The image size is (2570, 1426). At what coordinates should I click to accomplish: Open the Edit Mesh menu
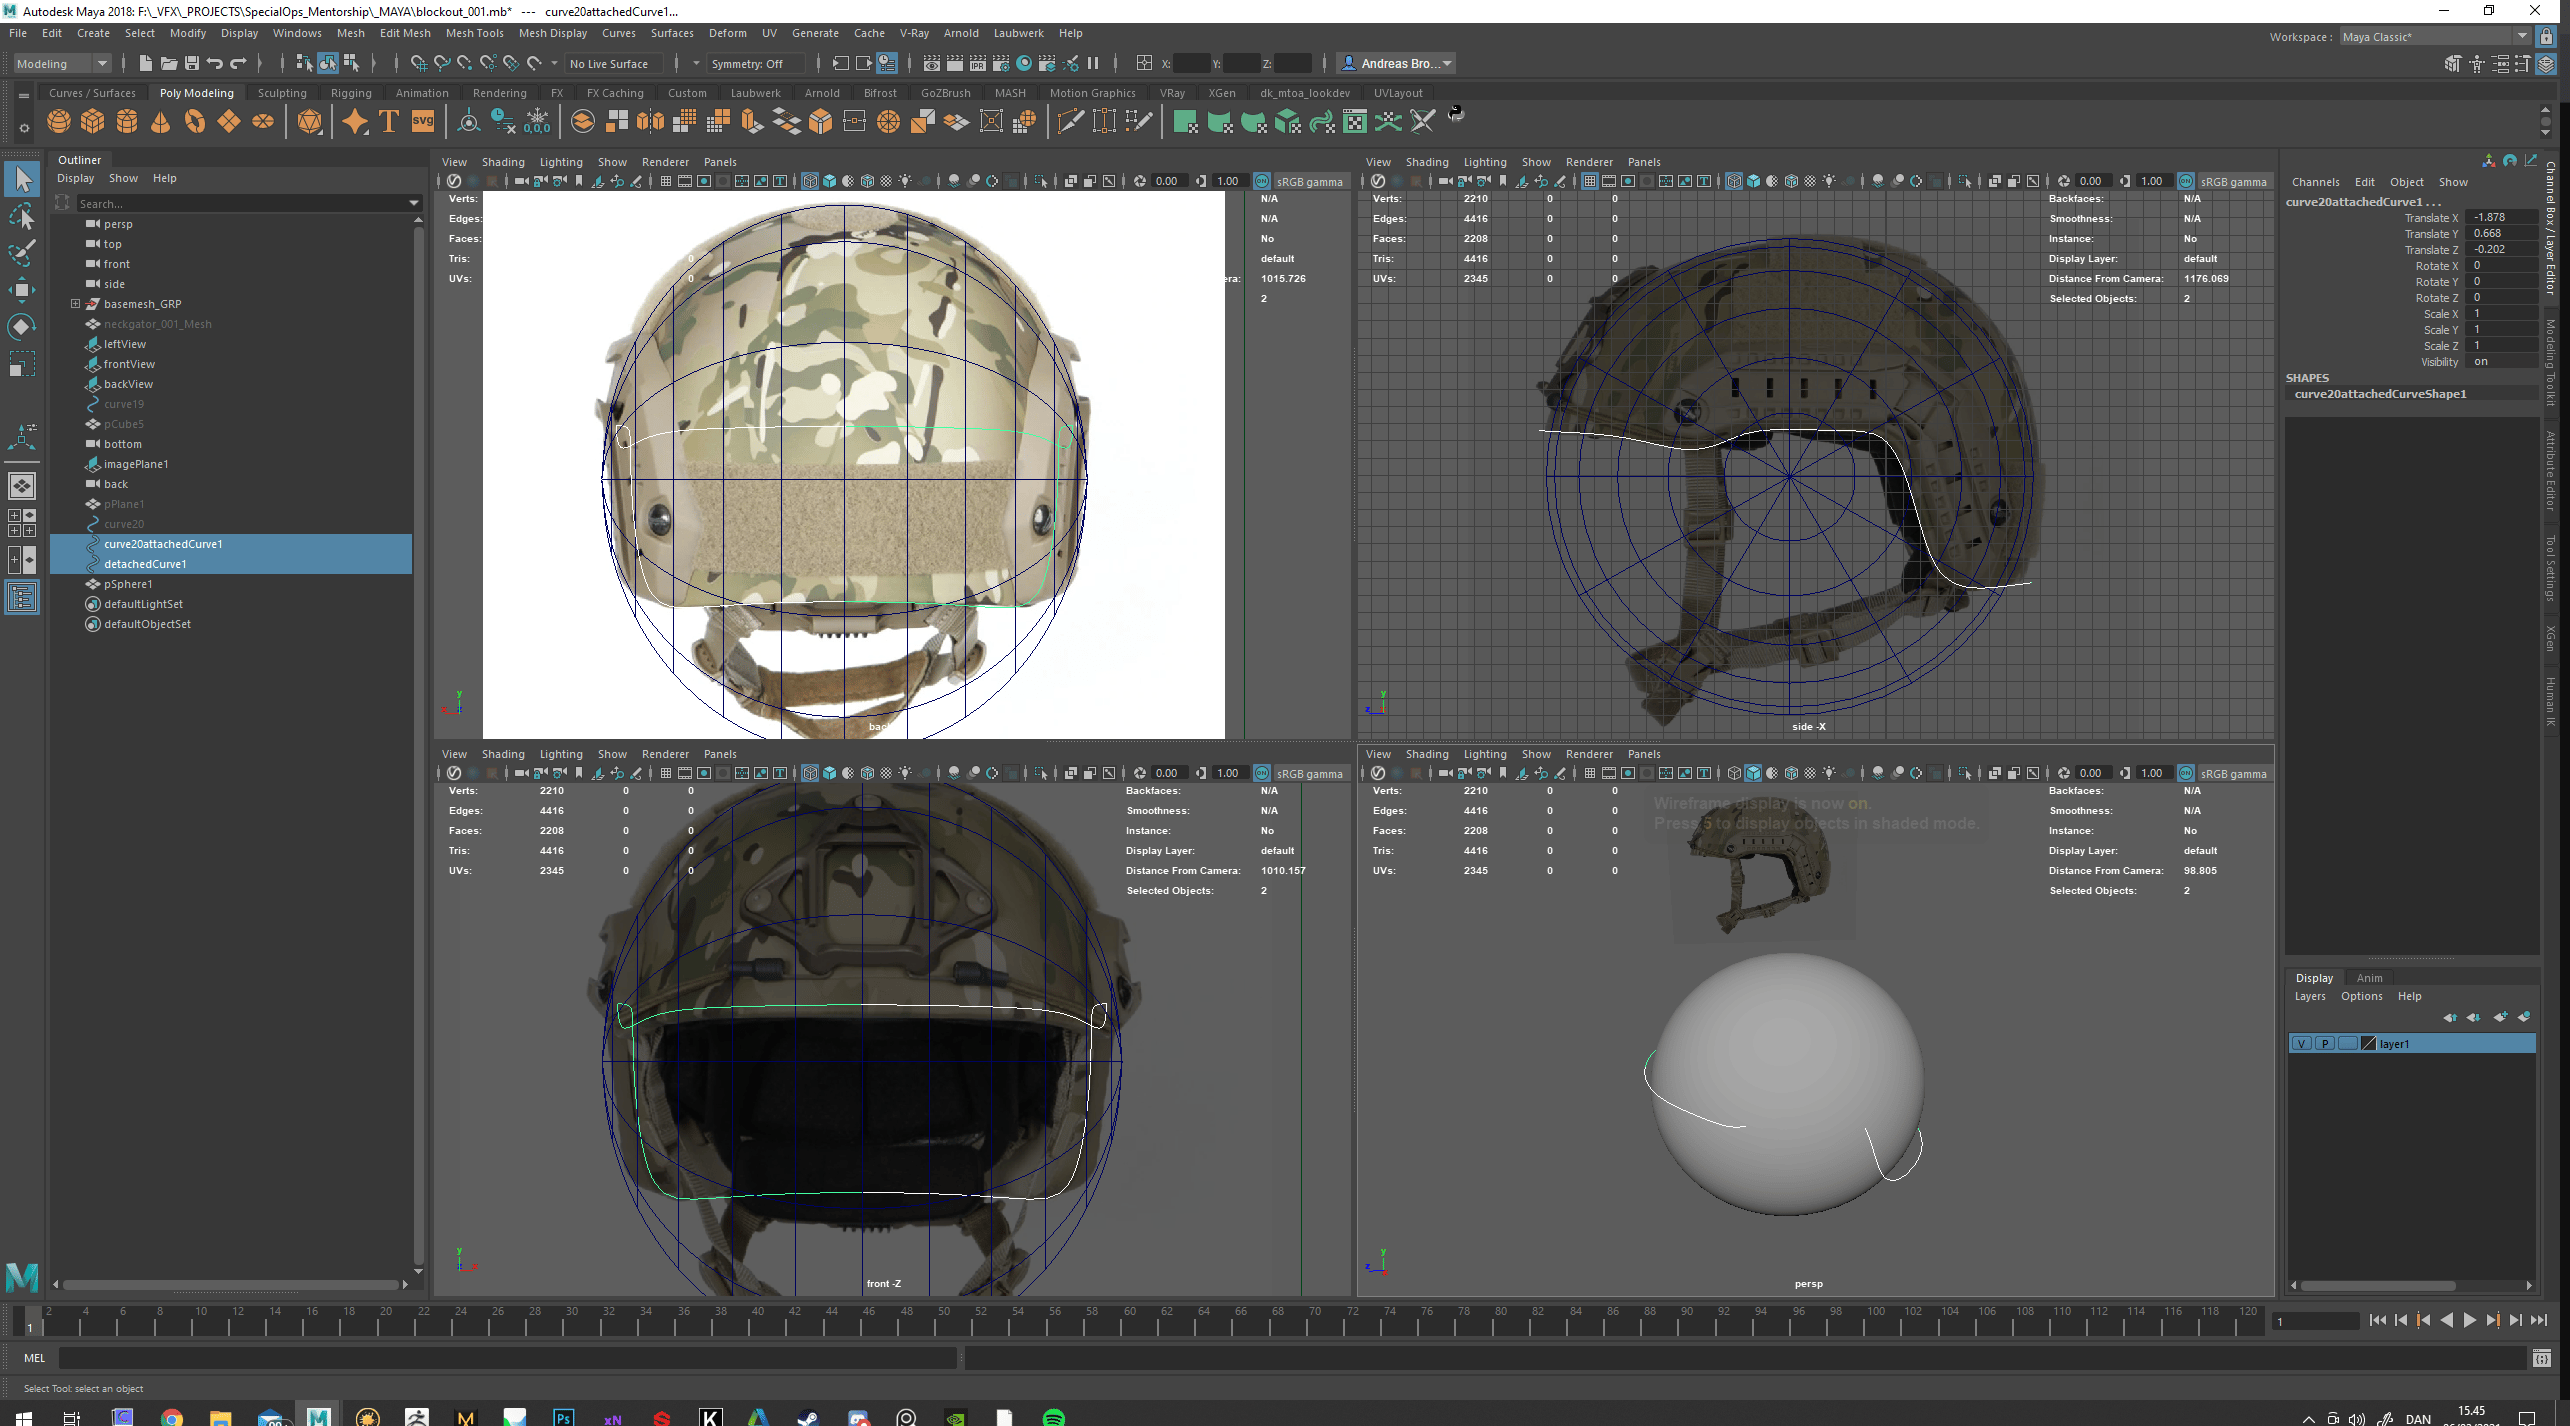pyautogui.click(x=405, y=33)
